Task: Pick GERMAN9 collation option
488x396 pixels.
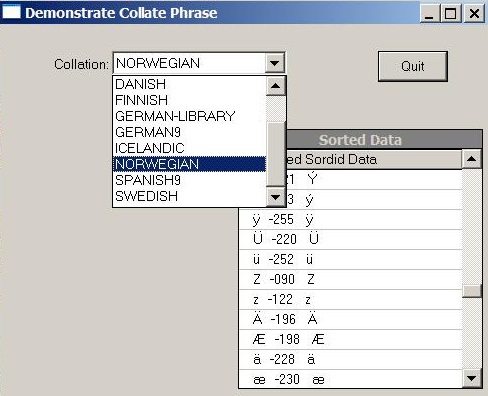Action: (x=190, y=132)
